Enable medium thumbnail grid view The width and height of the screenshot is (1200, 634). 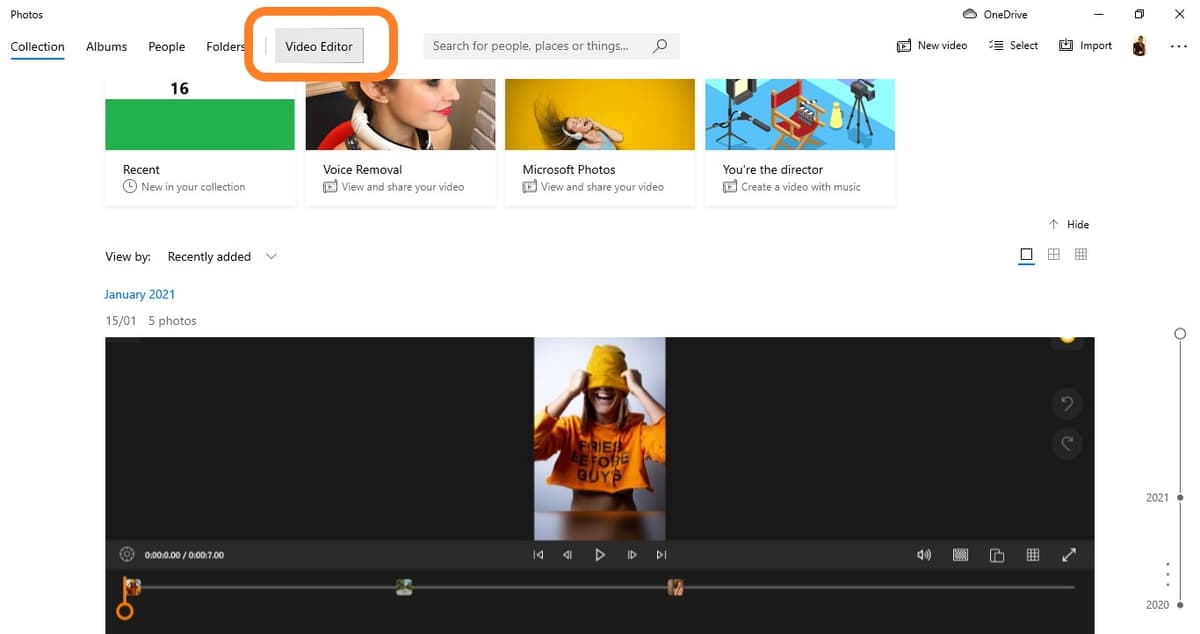point(1053,254)
